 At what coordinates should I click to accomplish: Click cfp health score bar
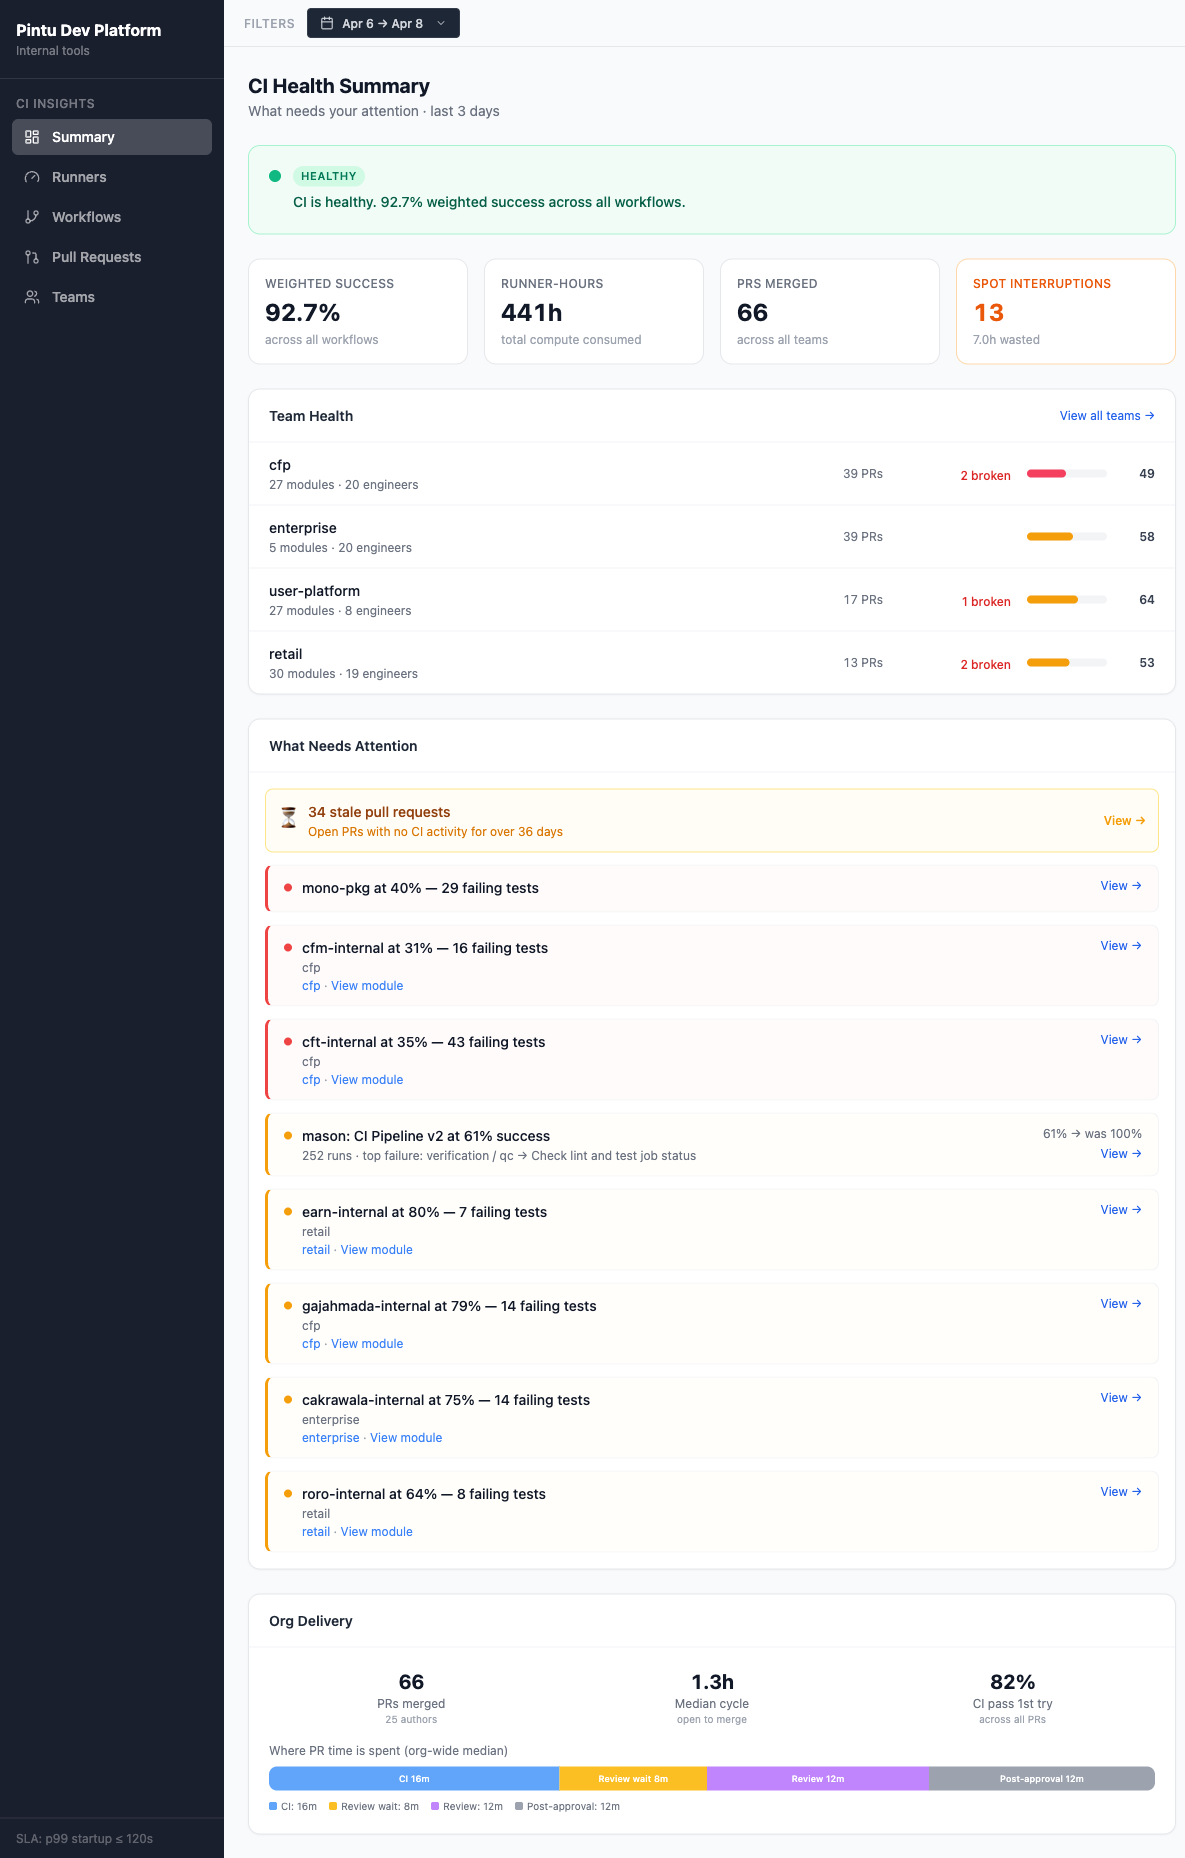(x=1067, y=474)
